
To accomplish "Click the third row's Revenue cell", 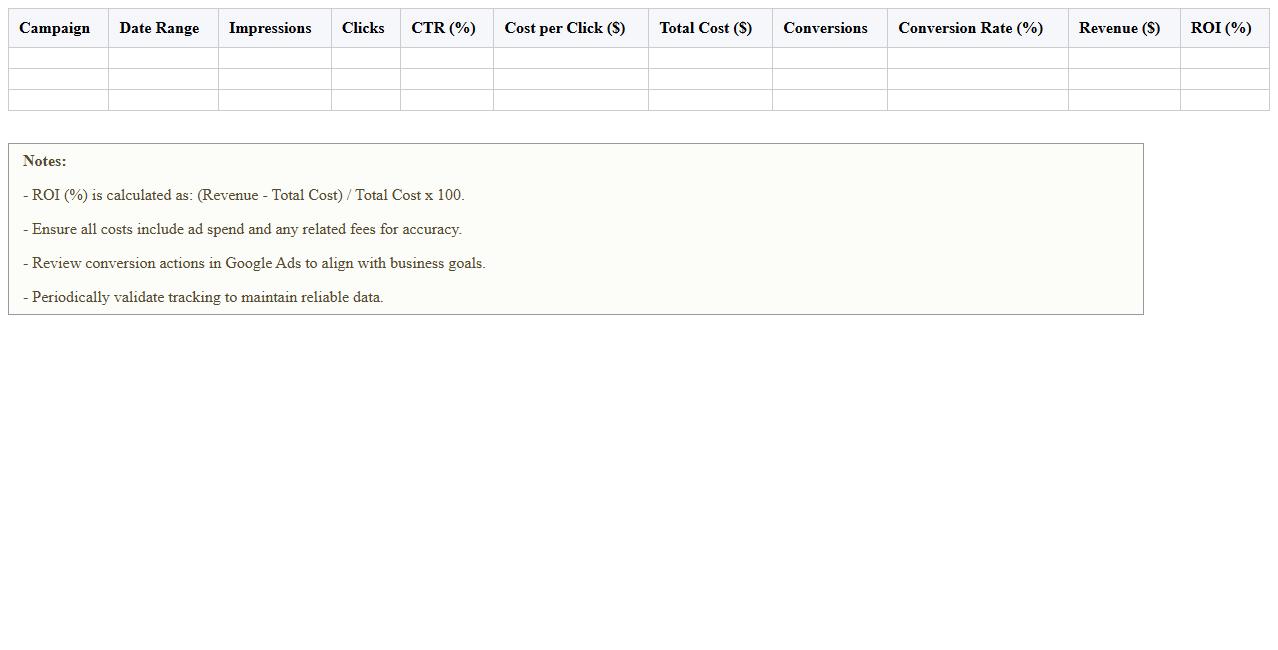I will tap(1123, 100).
